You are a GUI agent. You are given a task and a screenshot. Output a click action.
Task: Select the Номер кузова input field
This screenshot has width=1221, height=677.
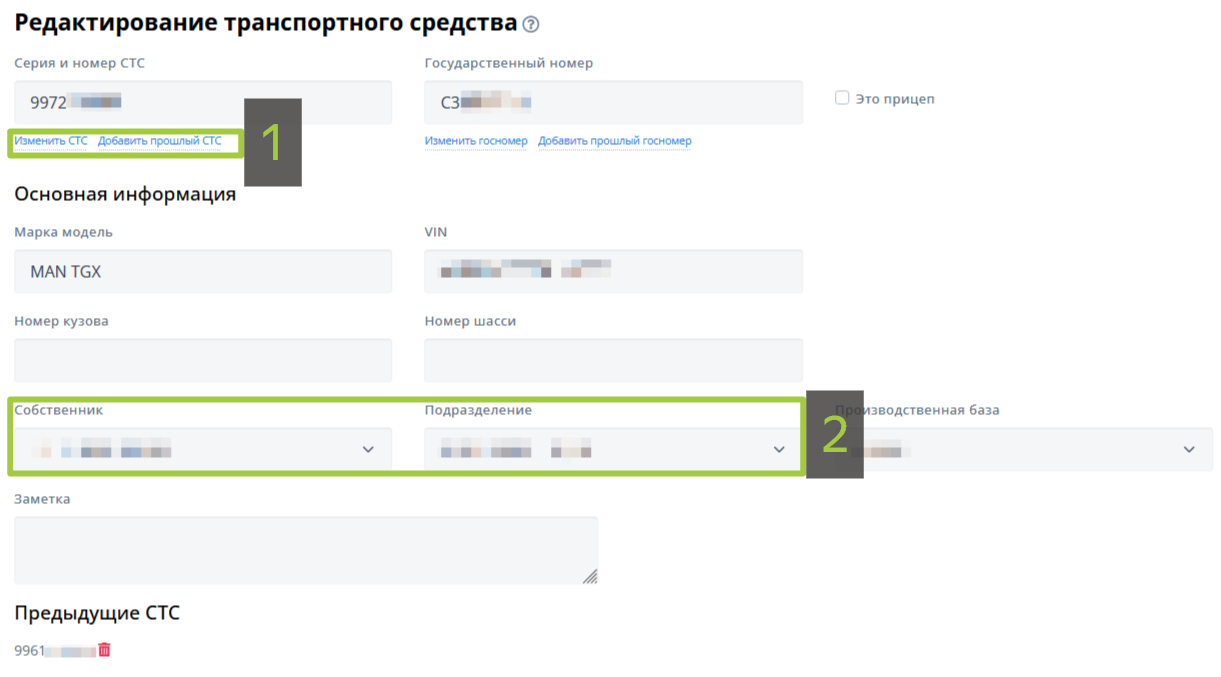203,360
